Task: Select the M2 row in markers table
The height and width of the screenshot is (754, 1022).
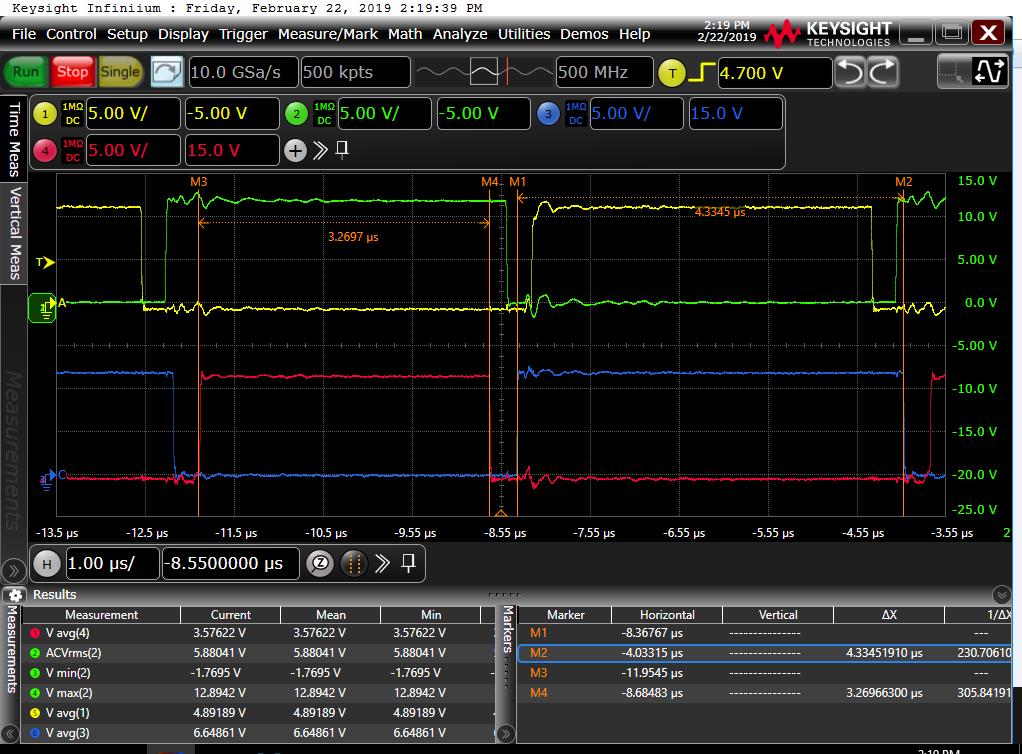Action: [765, 653]
